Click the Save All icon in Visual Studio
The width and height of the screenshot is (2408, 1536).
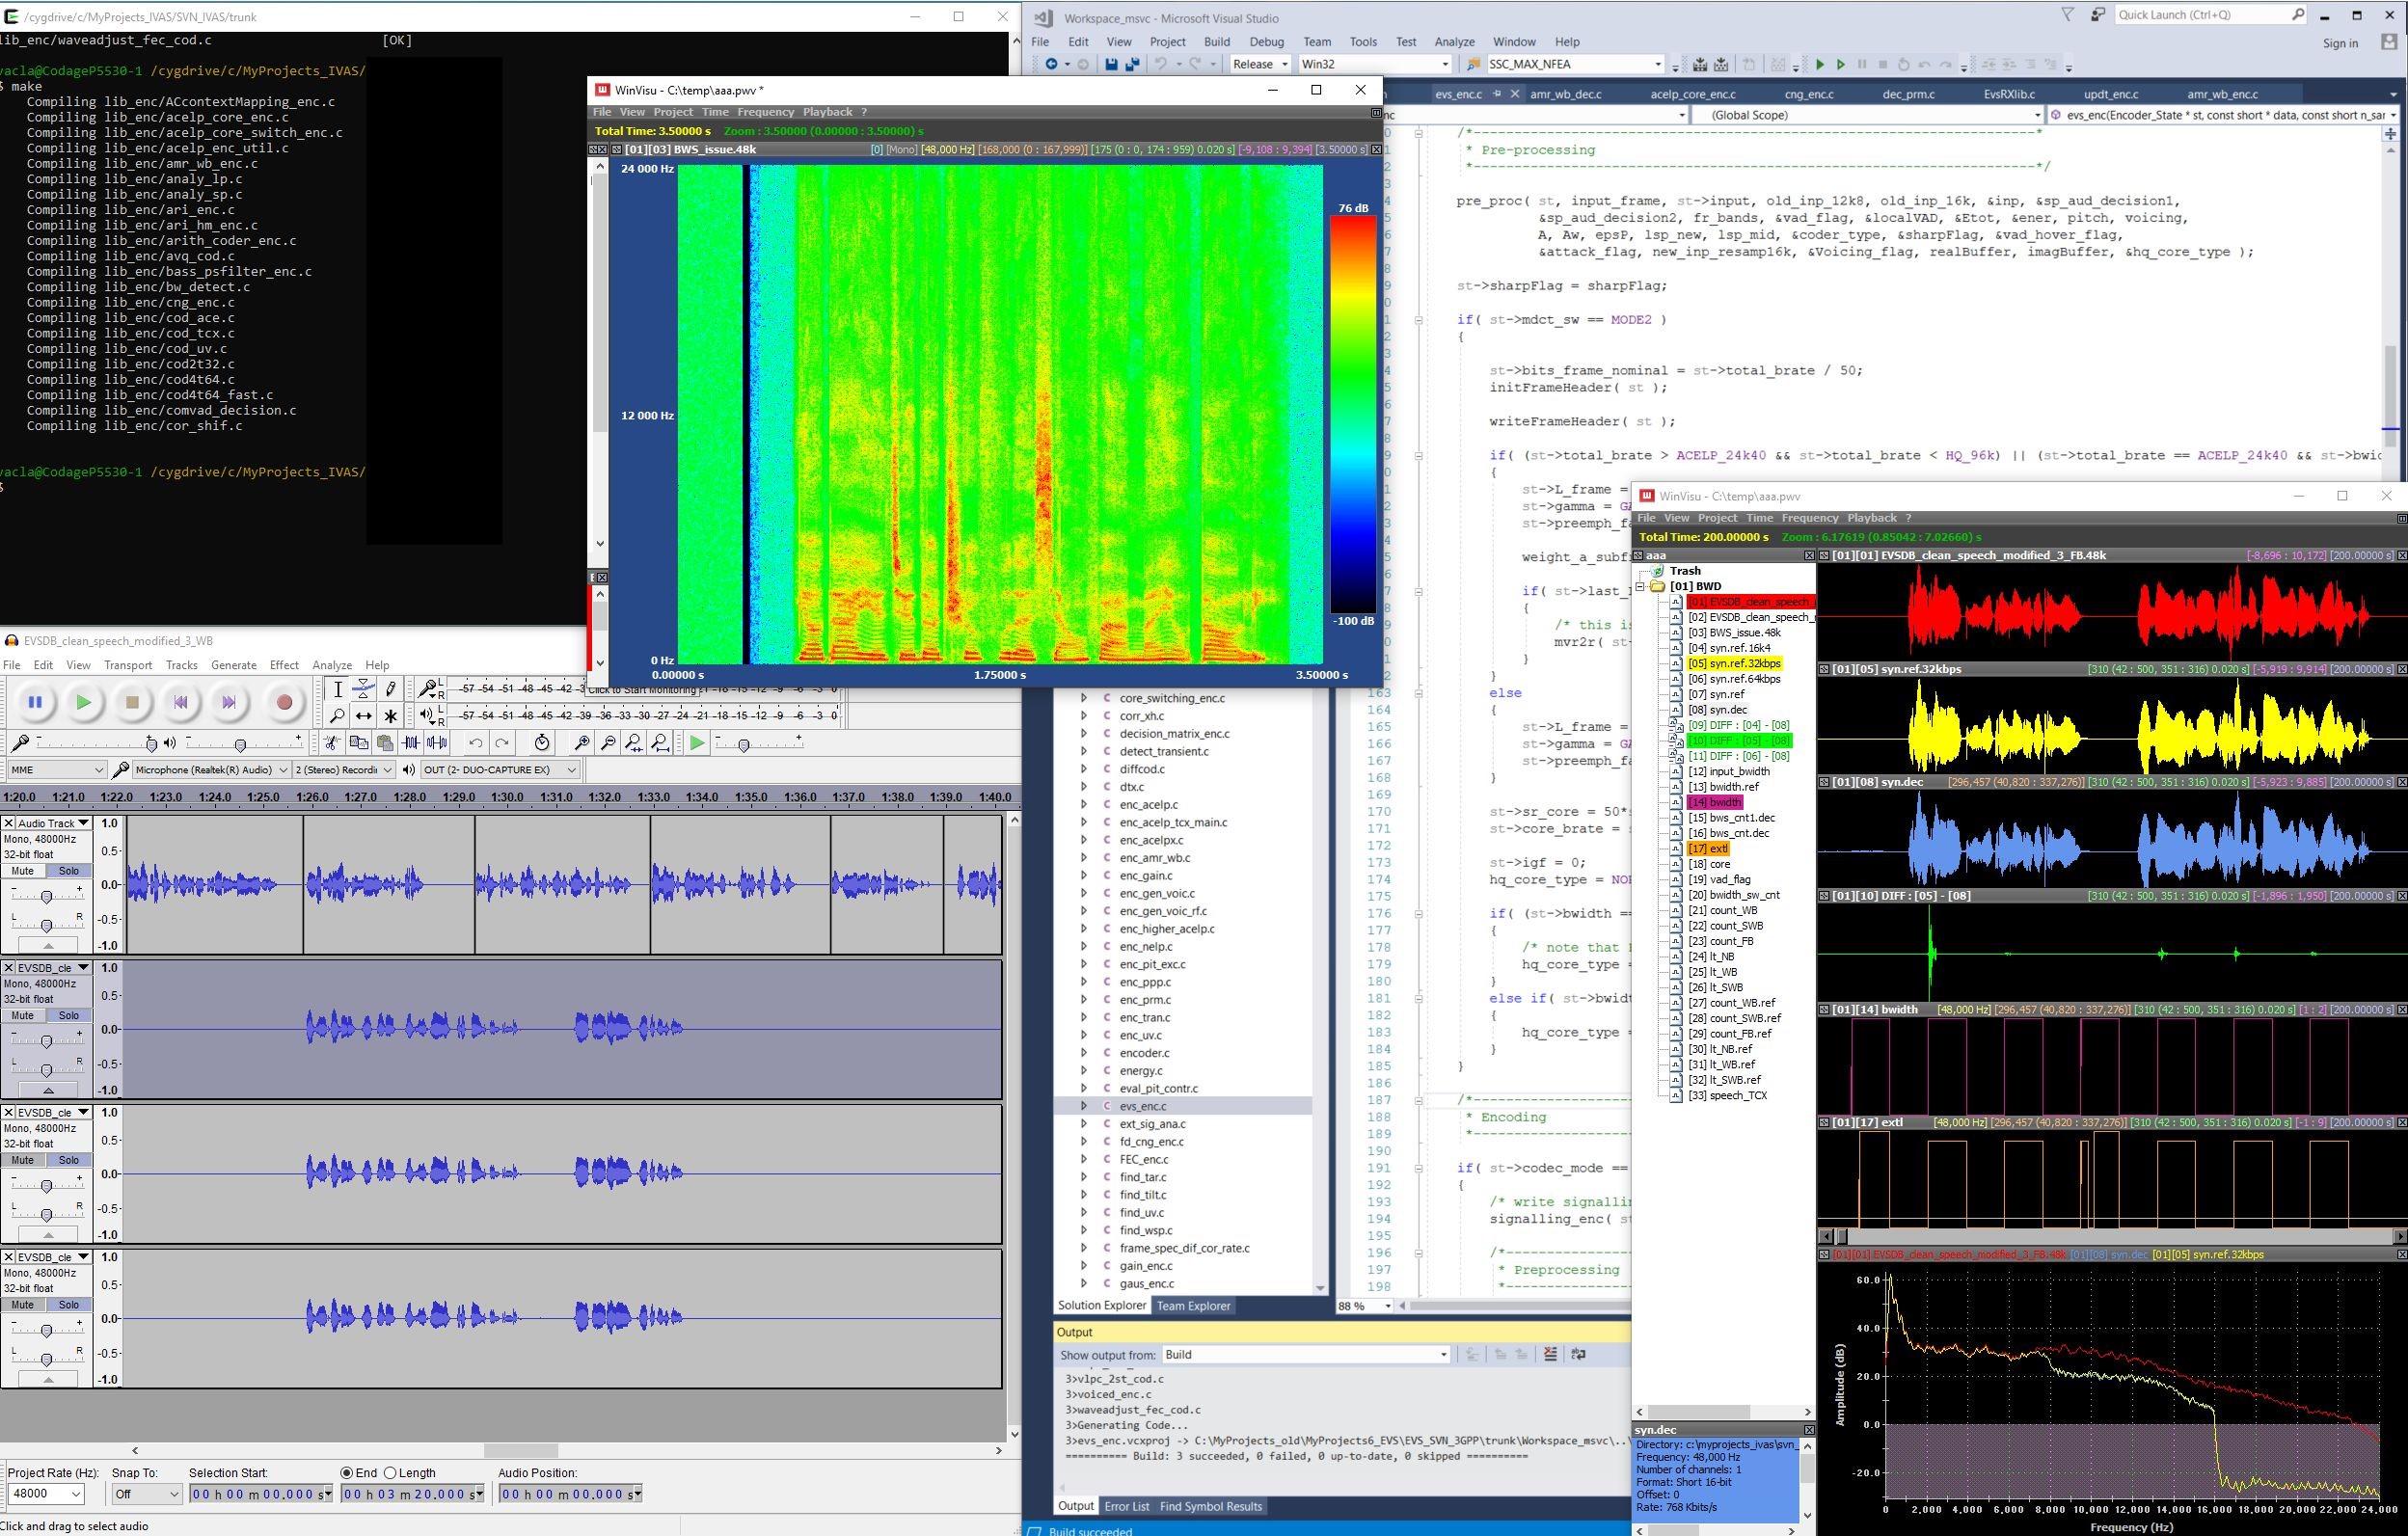[1132, 64]
